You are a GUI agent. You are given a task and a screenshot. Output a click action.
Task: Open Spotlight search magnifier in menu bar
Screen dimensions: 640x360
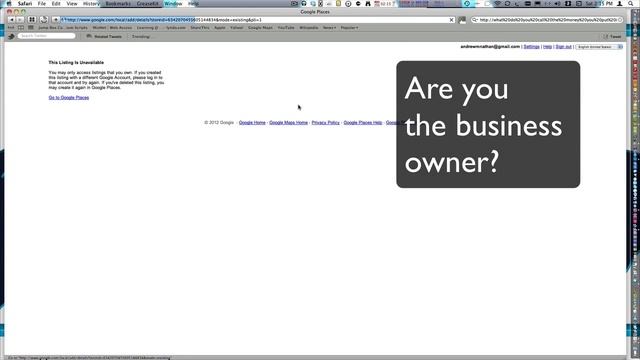[x=631, y=3]
